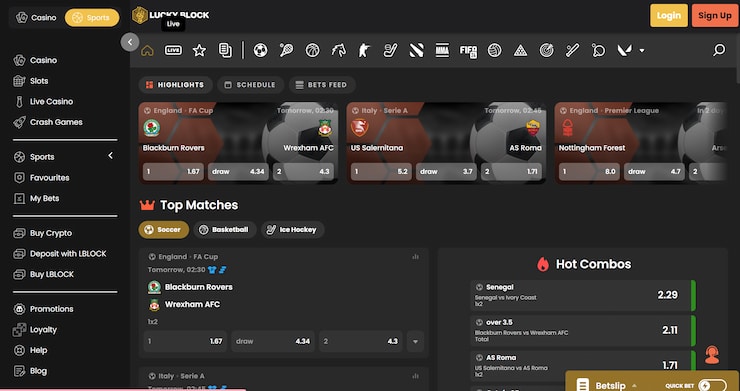
Task: Select the baseball bat sport icon
Action: (x=572, y=50)
